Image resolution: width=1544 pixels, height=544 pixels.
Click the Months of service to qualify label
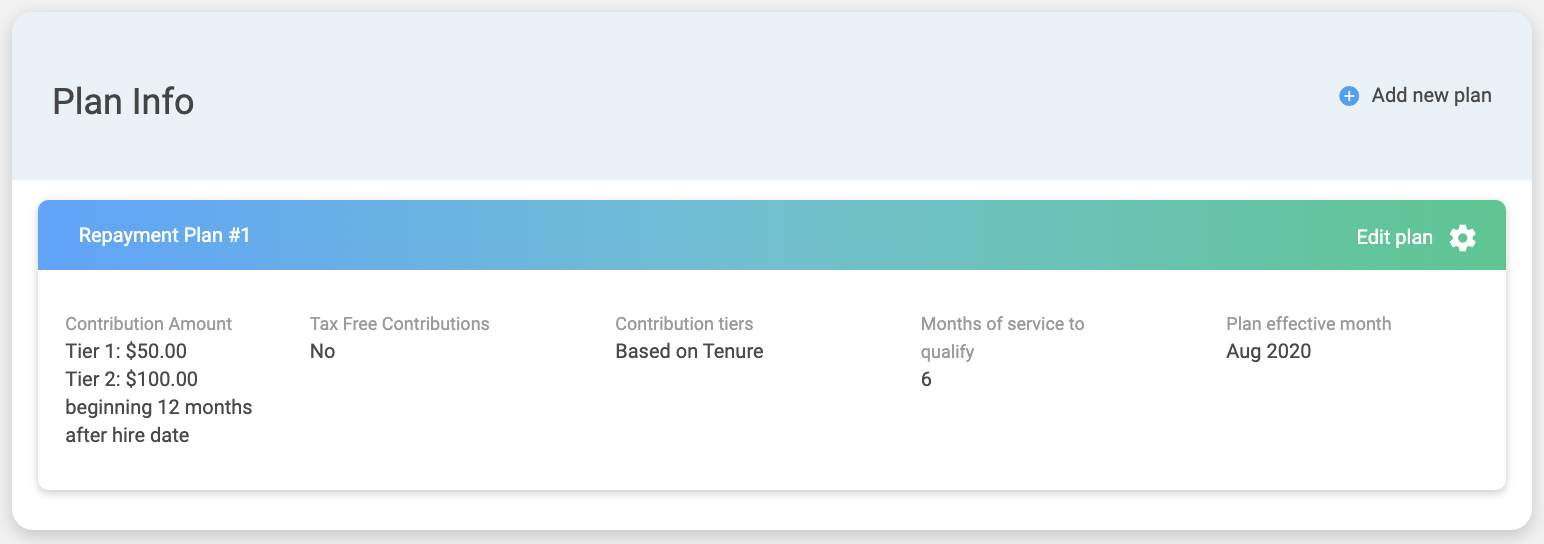pos(1002,324)
